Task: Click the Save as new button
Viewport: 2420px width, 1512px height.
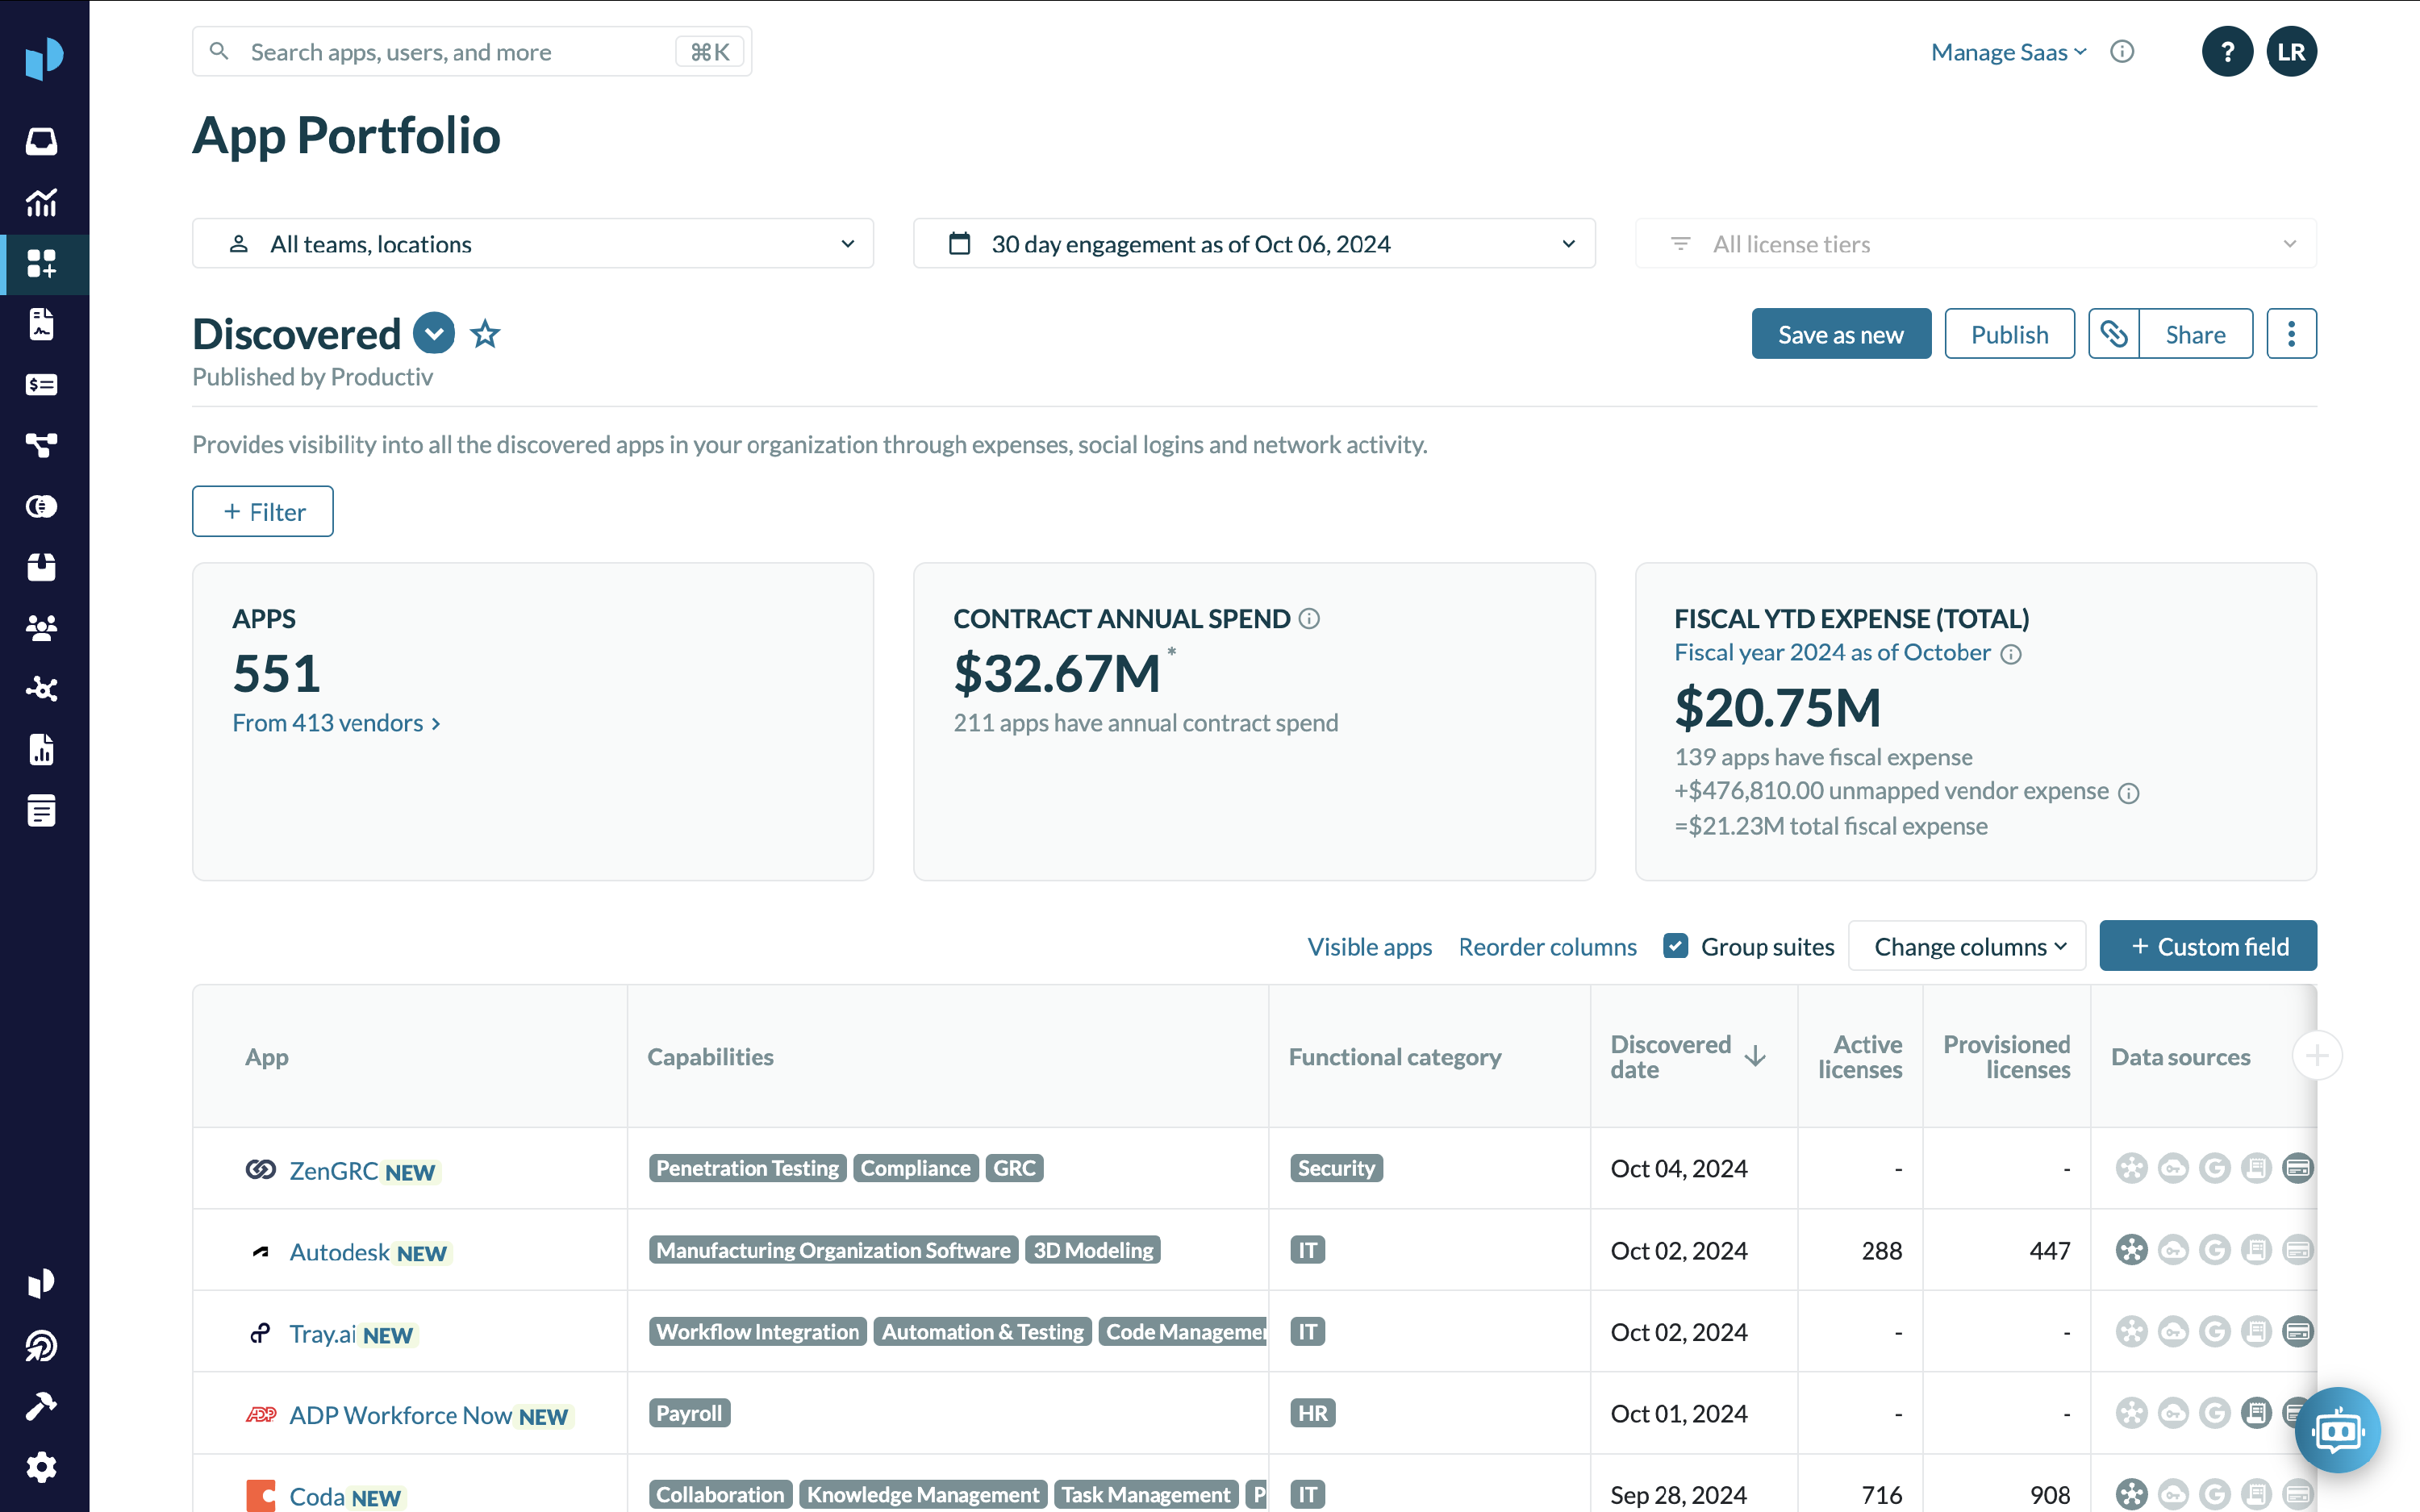Action: (x=1840, y=334)
